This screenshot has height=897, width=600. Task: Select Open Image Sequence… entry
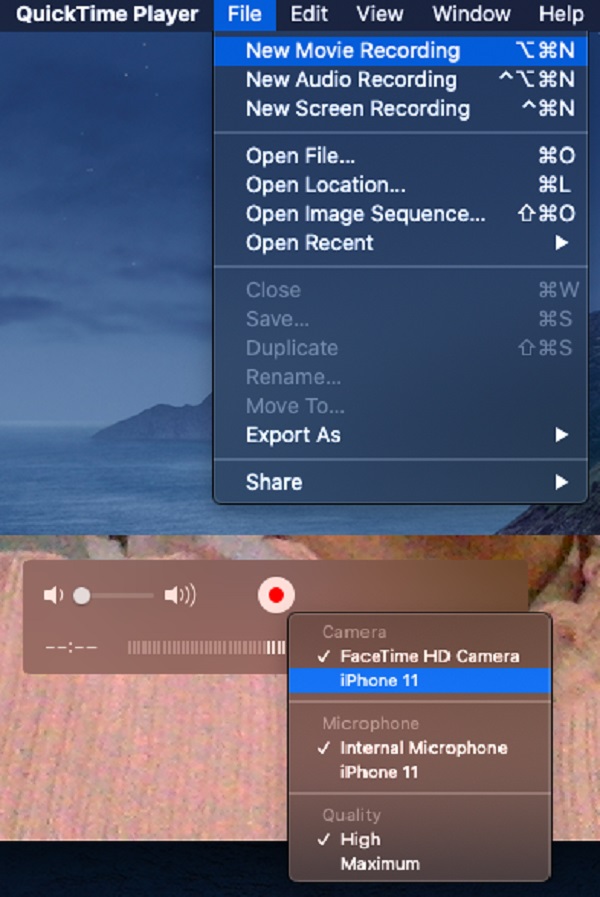400,214
